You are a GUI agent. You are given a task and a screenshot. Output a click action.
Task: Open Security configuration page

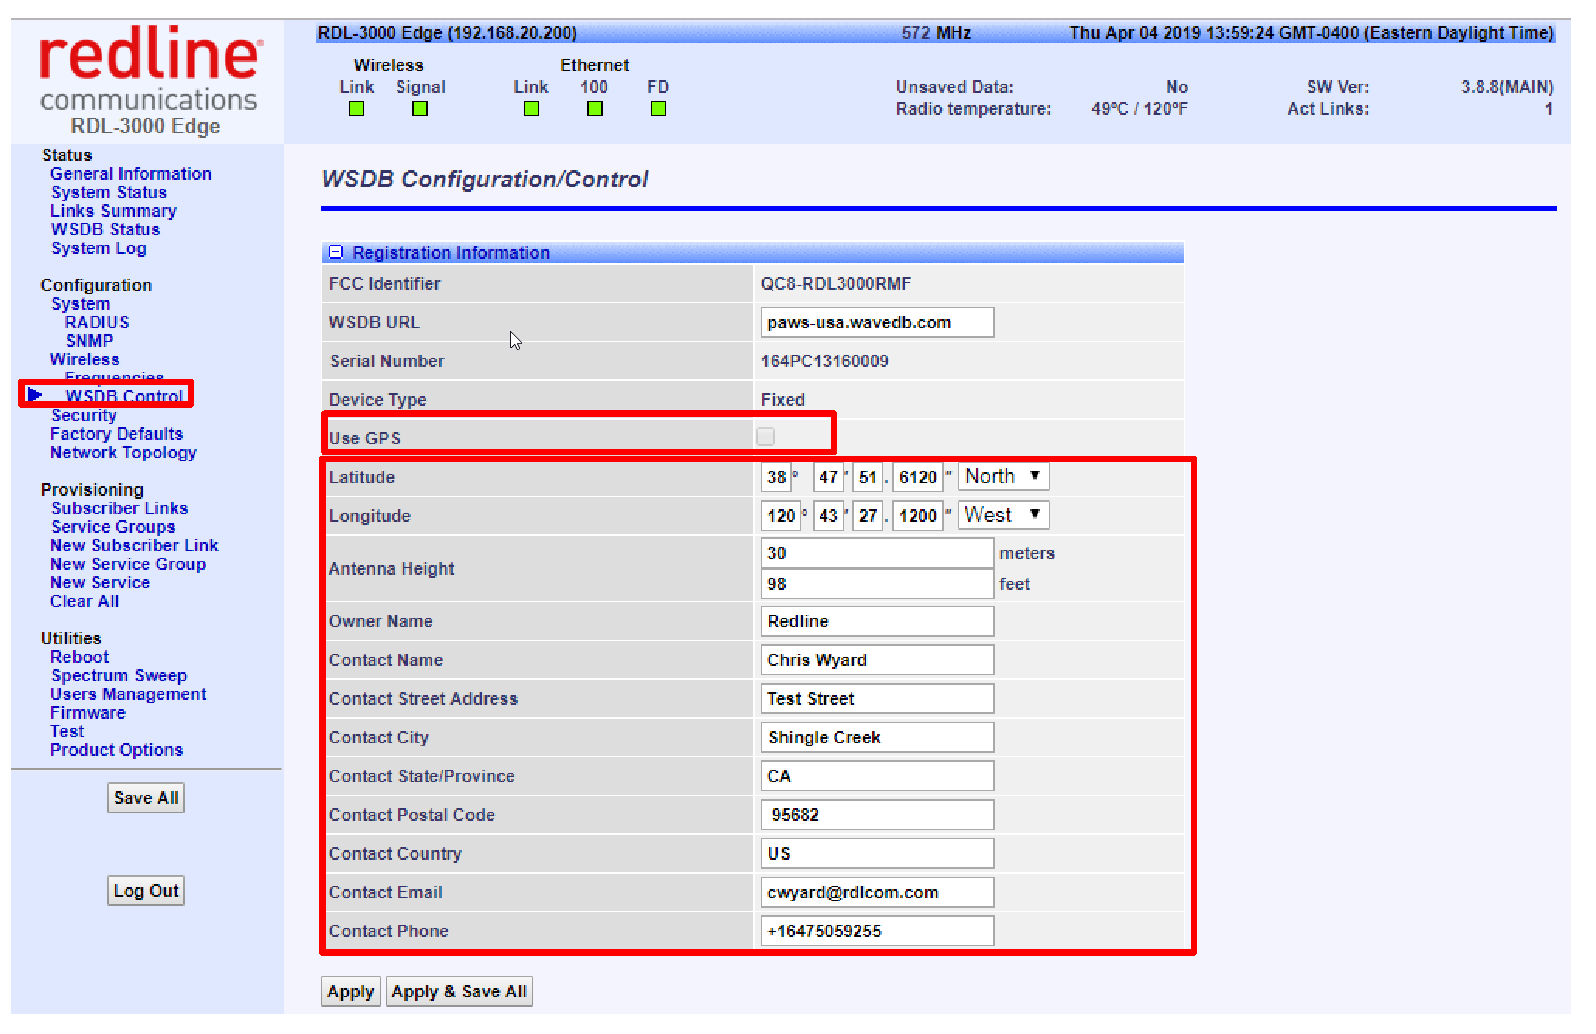84,416
